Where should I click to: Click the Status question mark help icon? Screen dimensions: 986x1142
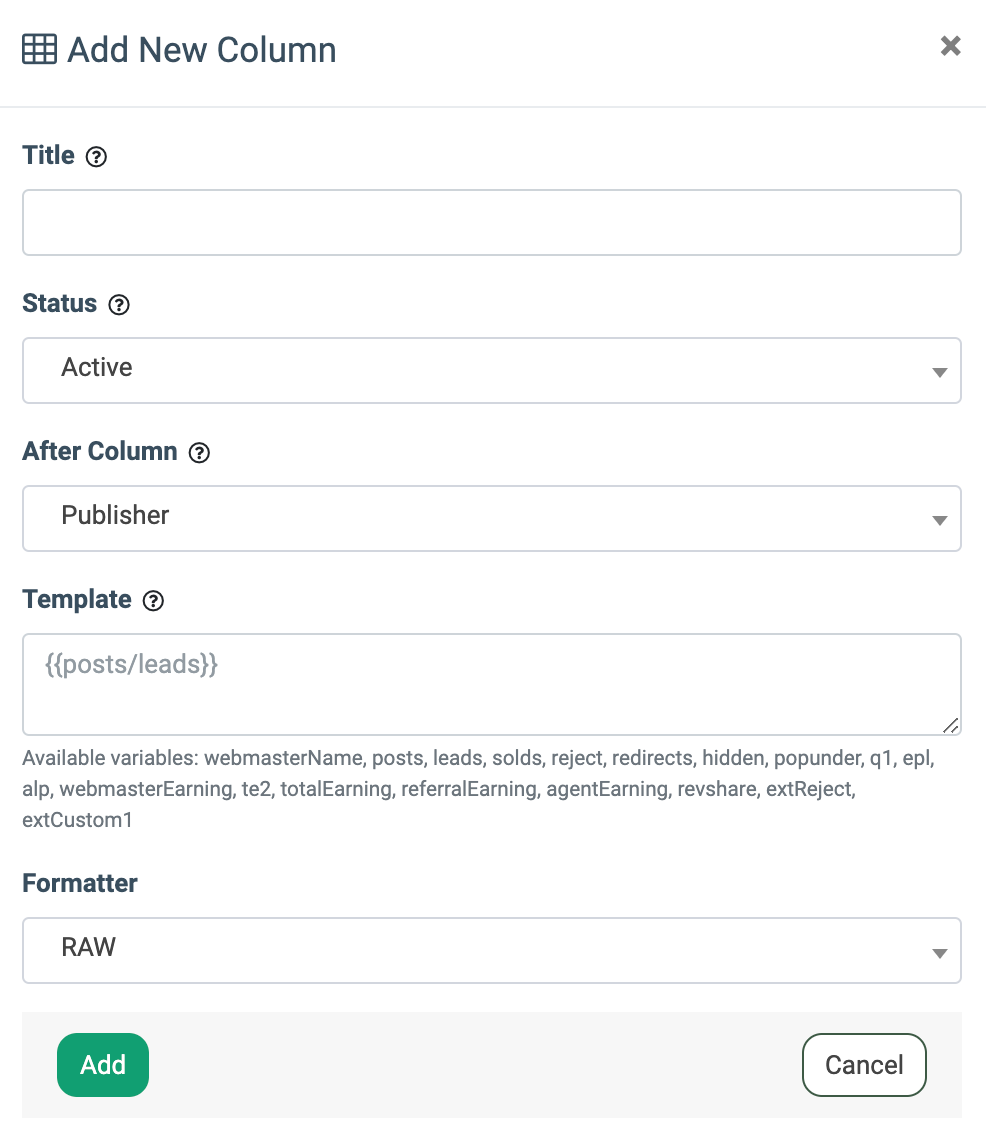pyautogui.click(x=119, y=305)
